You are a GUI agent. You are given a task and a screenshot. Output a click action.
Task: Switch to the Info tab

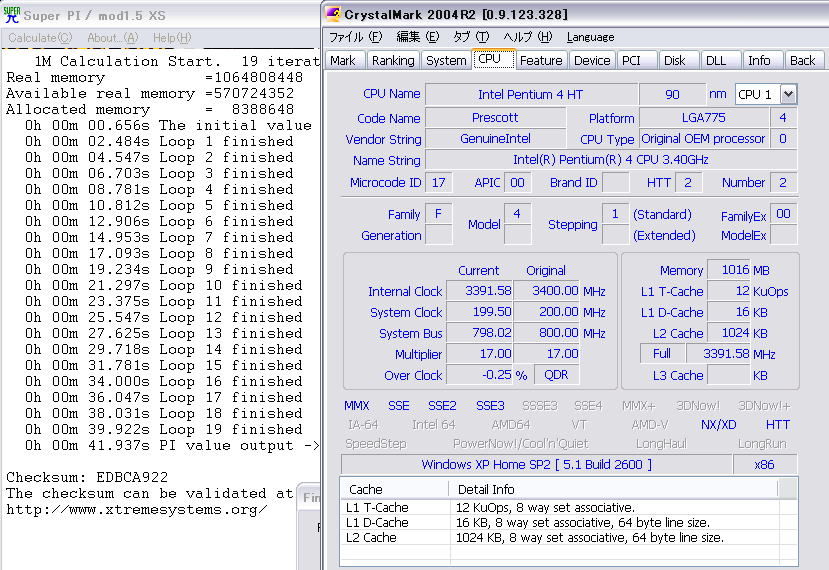tap(763, 60)
